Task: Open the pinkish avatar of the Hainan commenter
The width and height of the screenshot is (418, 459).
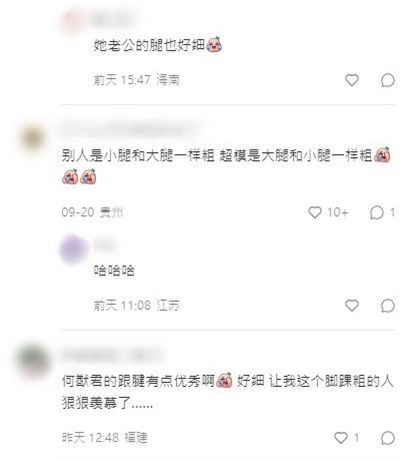Action: click(x=72, y=21)
